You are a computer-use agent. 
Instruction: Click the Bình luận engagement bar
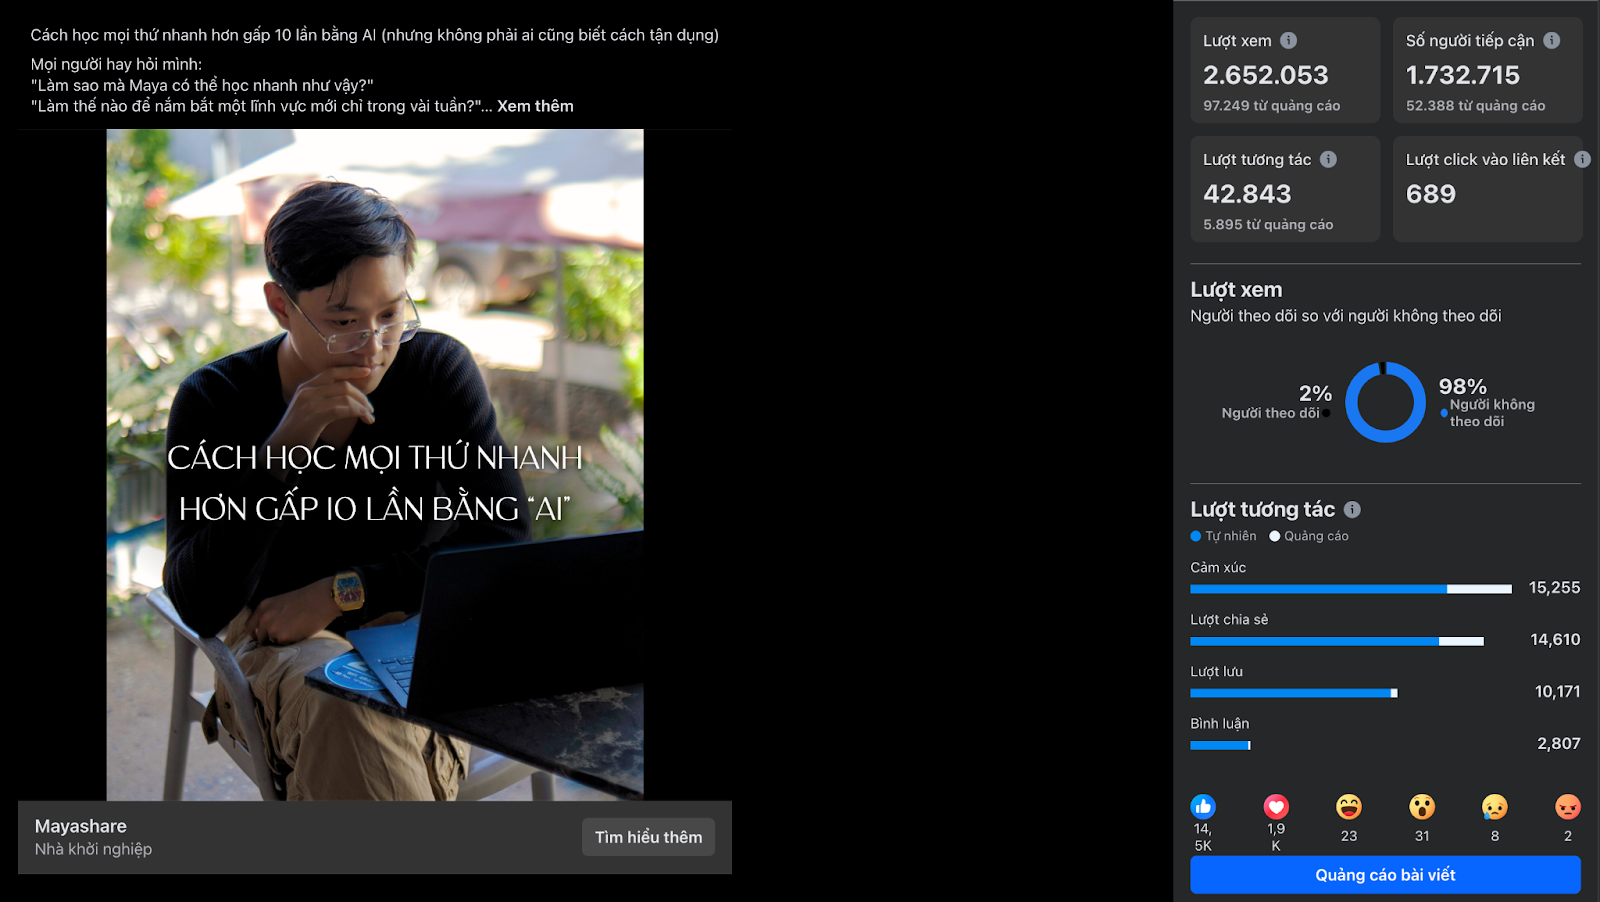click(1220, 745)
